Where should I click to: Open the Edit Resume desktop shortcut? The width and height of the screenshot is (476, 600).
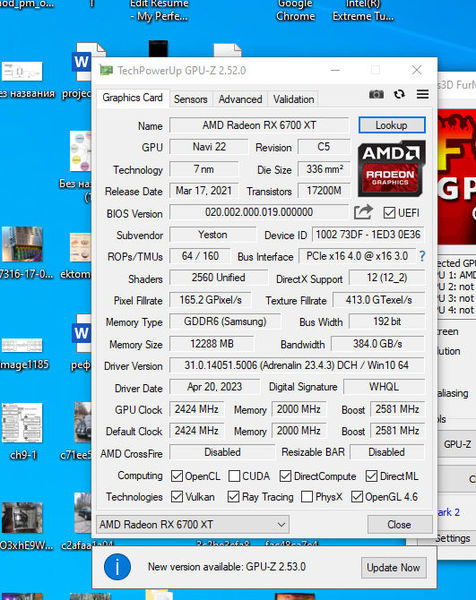coord(159,10)
